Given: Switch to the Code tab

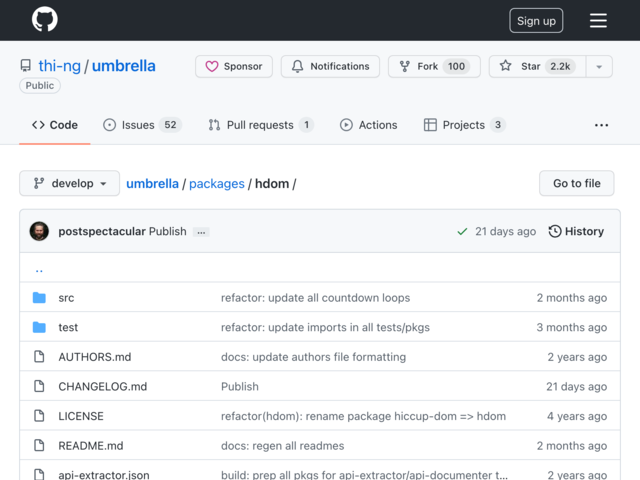Looking at the screenshot, I should coord(55,125).
